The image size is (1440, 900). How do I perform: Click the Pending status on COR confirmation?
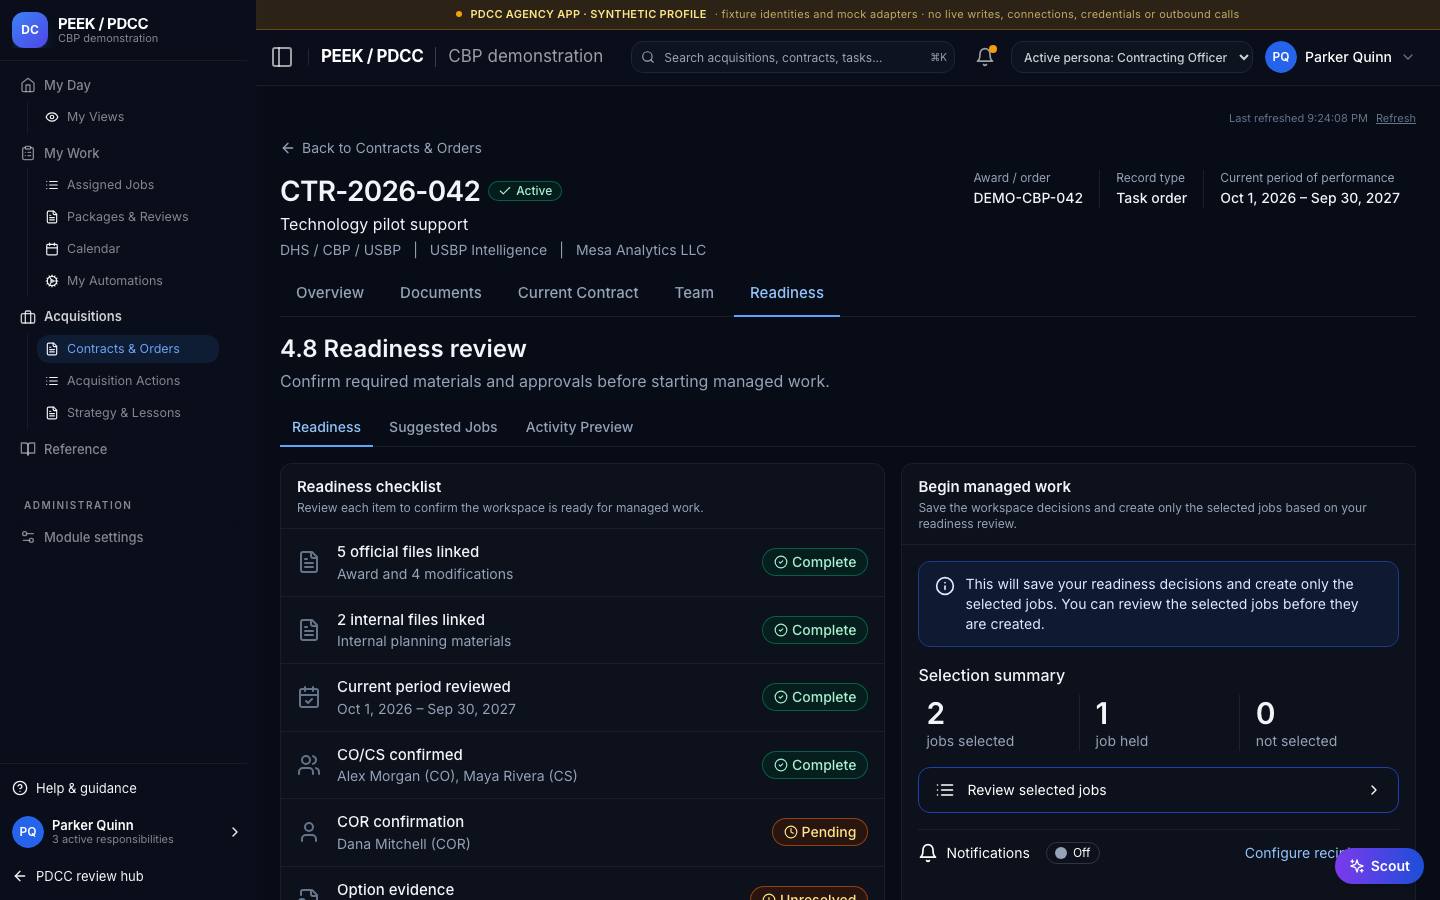[820, 832]
